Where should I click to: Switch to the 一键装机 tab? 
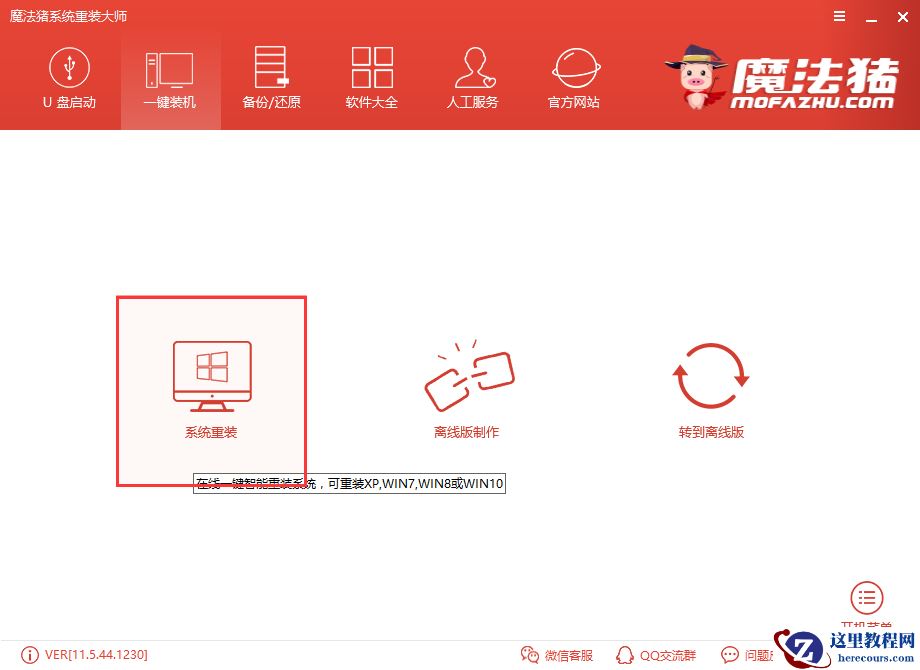click(169, 78)
